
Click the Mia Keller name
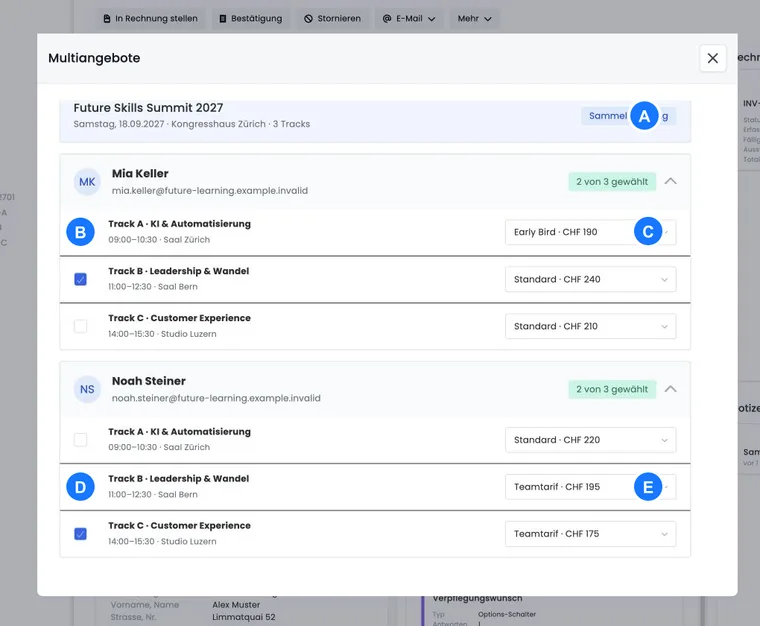[140, 173]
